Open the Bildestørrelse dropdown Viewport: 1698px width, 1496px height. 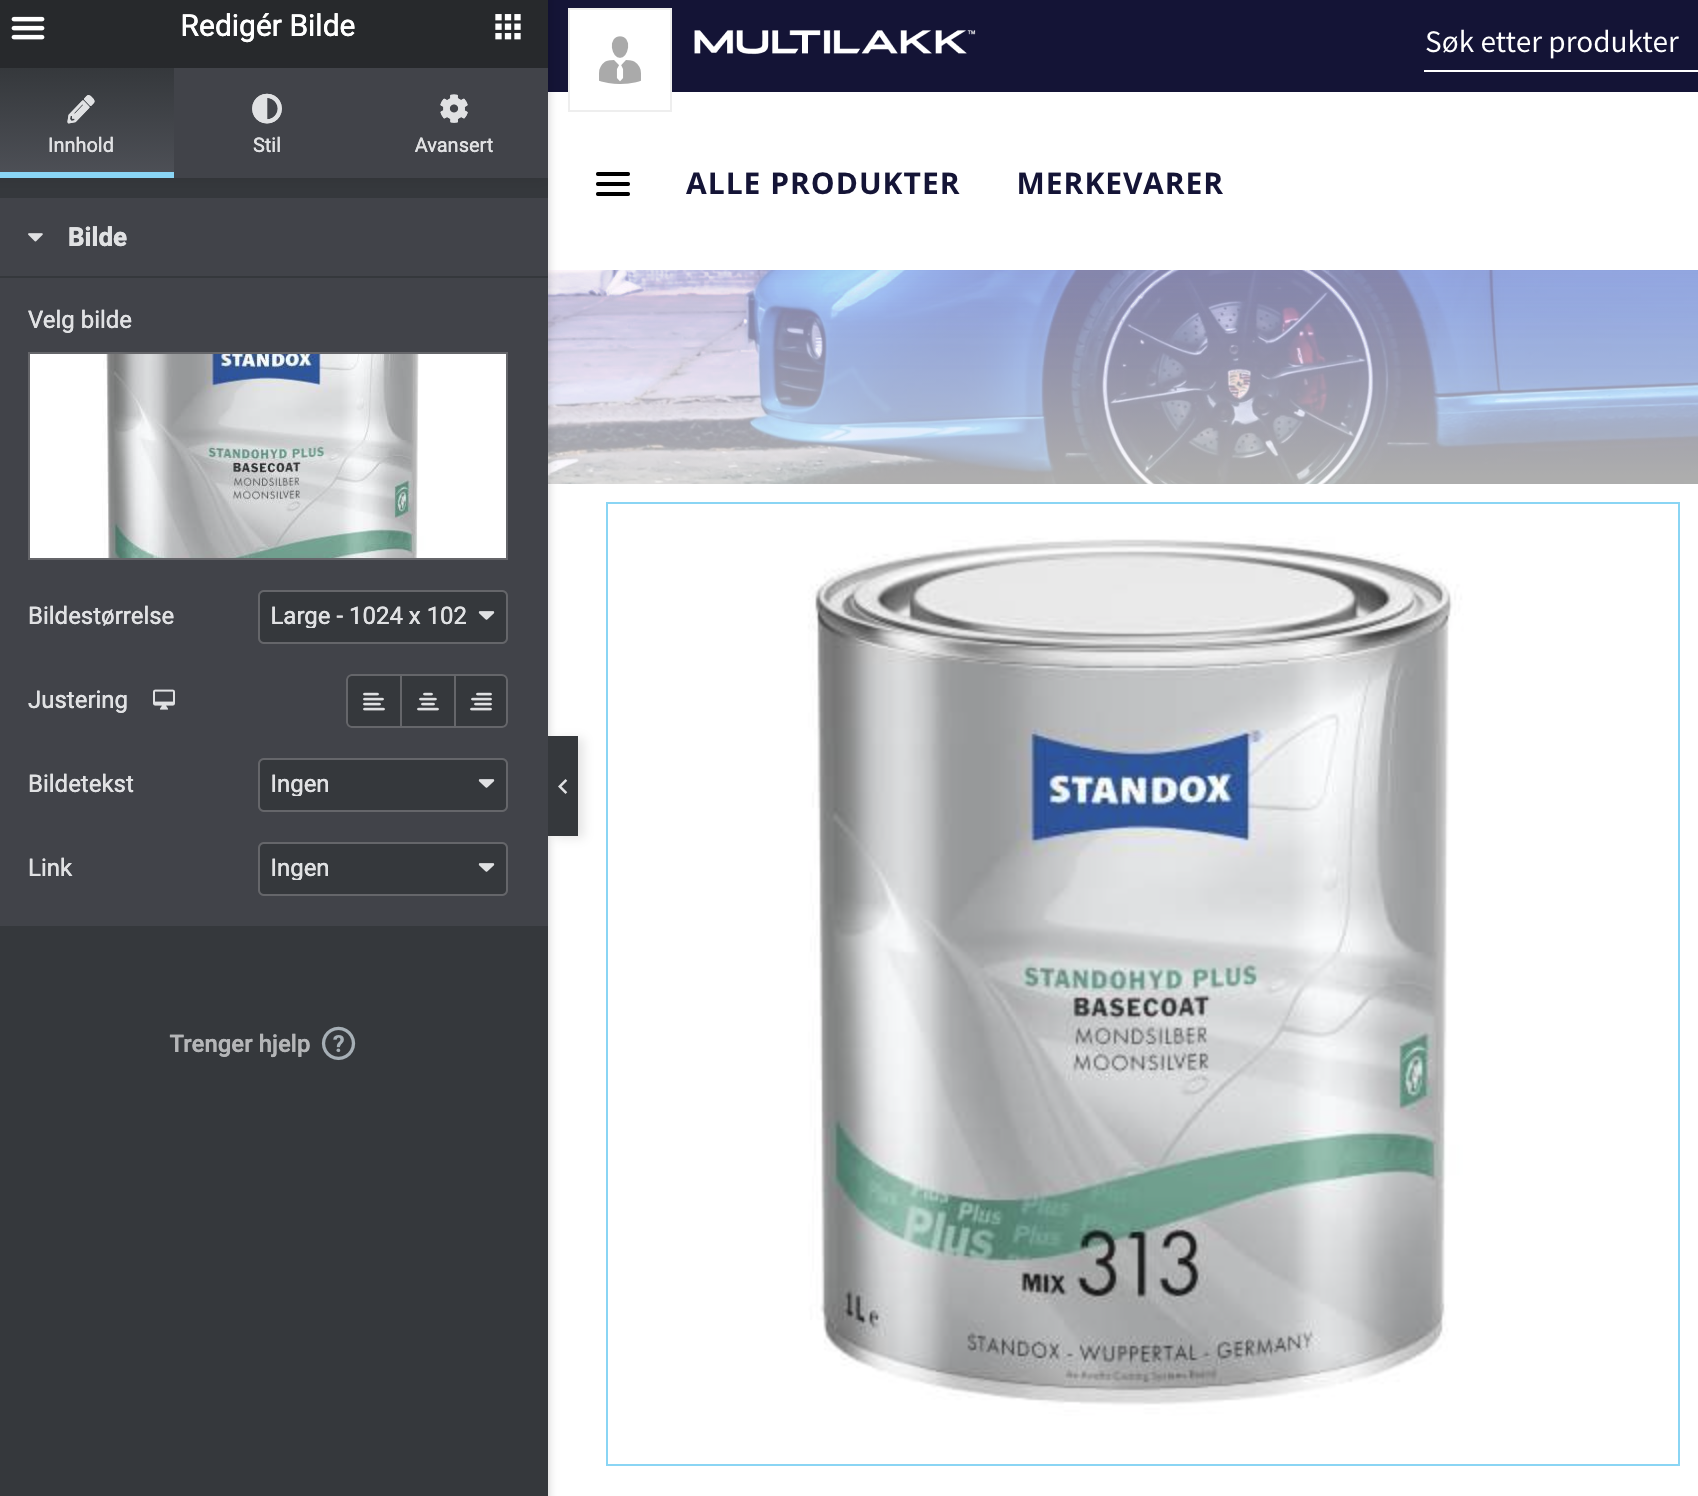[383, 616]
